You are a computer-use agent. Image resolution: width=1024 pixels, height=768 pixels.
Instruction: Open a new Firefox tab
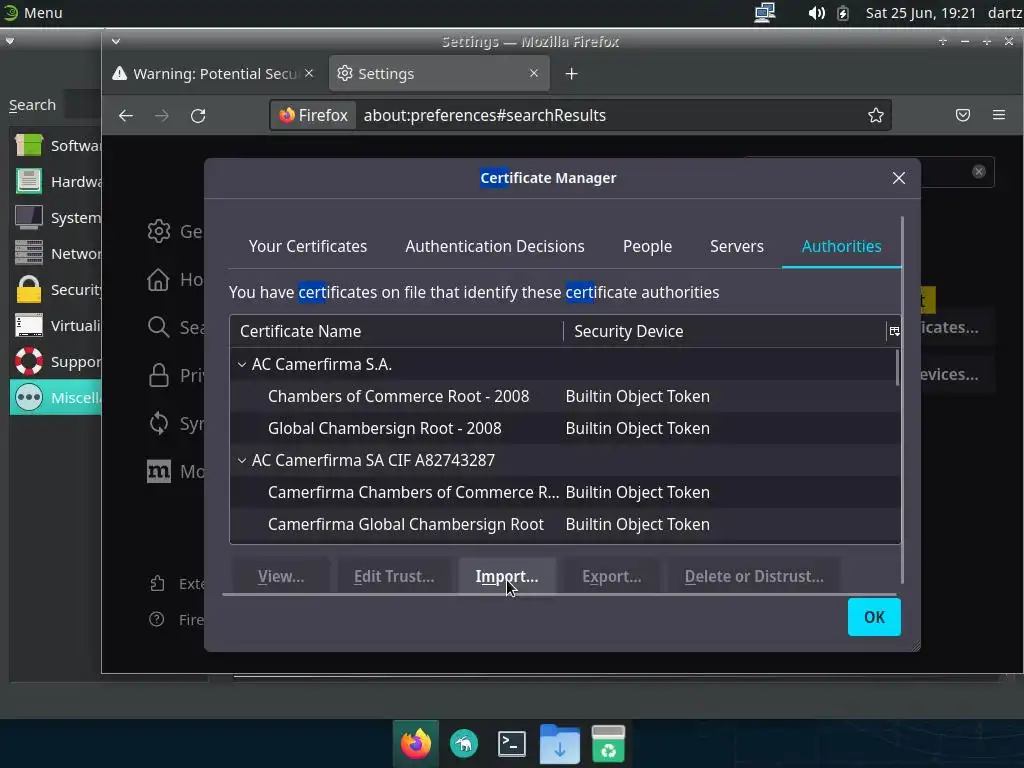point(571,74)
